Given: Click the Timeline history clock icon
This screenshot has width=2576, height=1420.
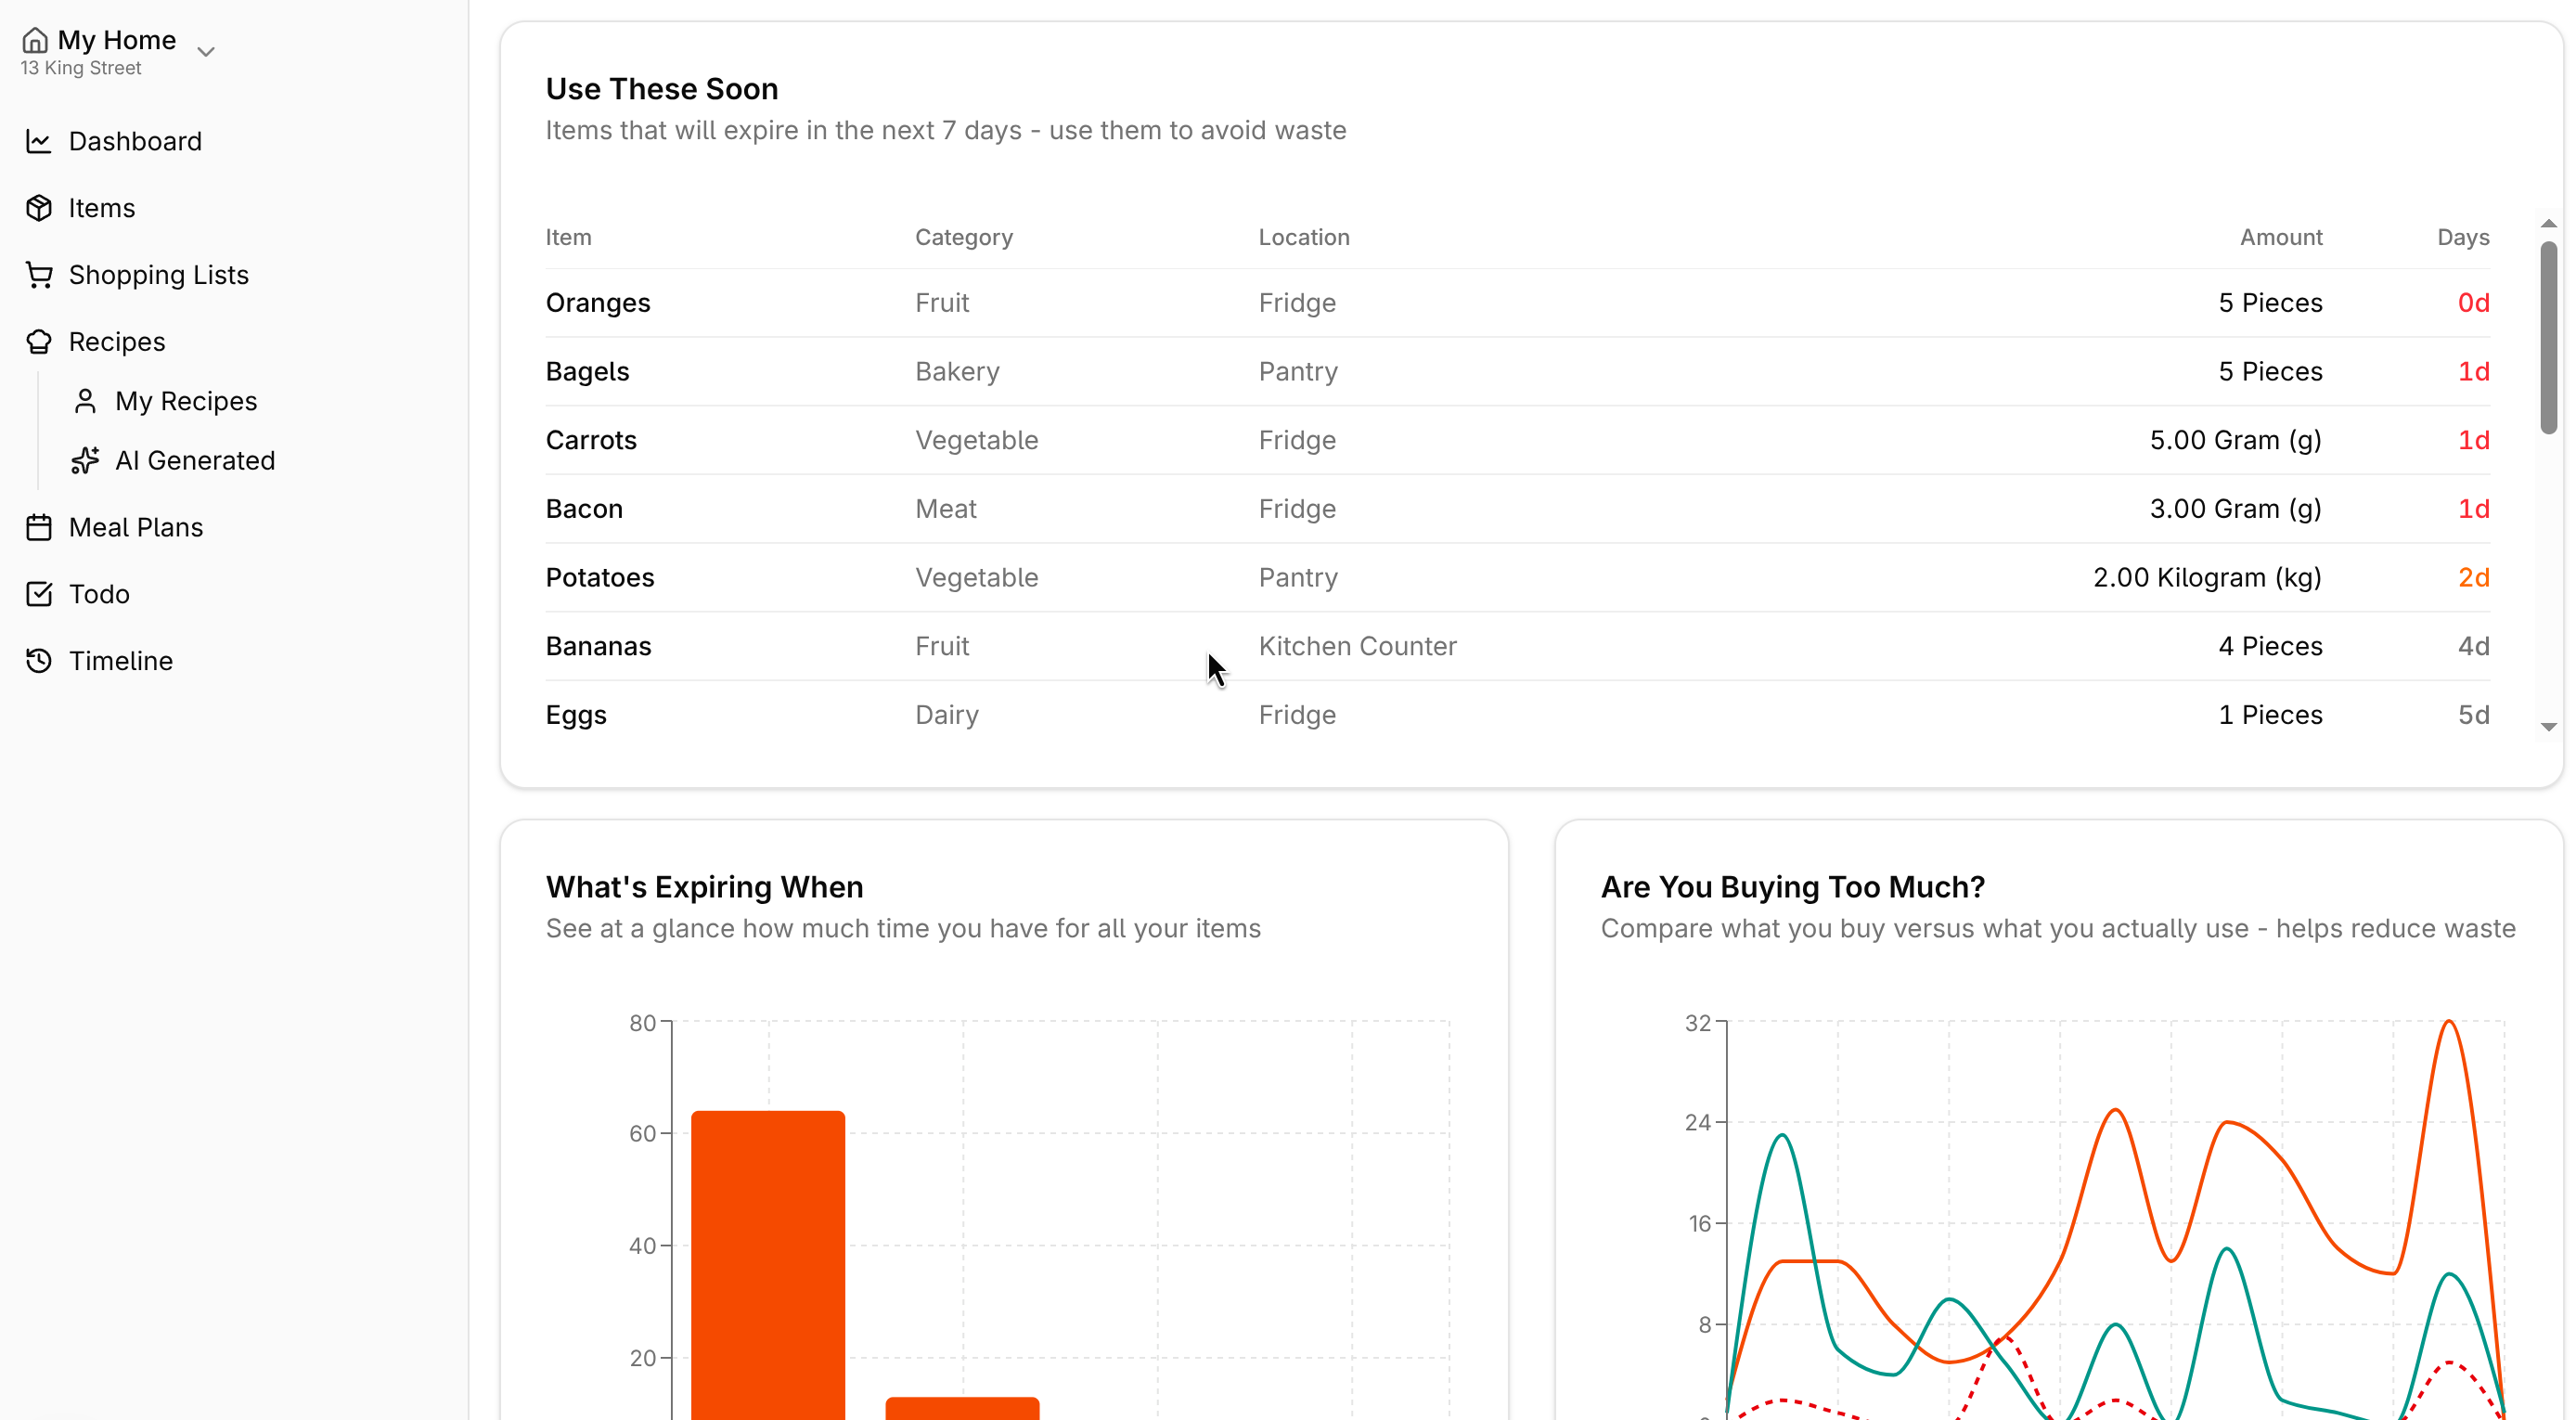Looking at the screenshot, I should coord(39,661).
